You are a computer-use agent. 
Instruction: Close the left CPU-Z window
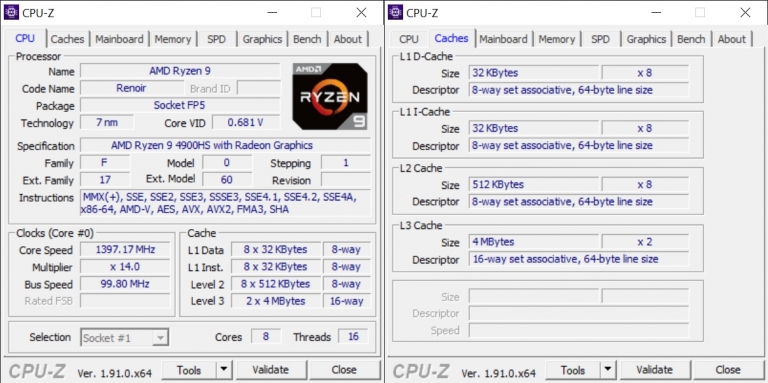361,13
